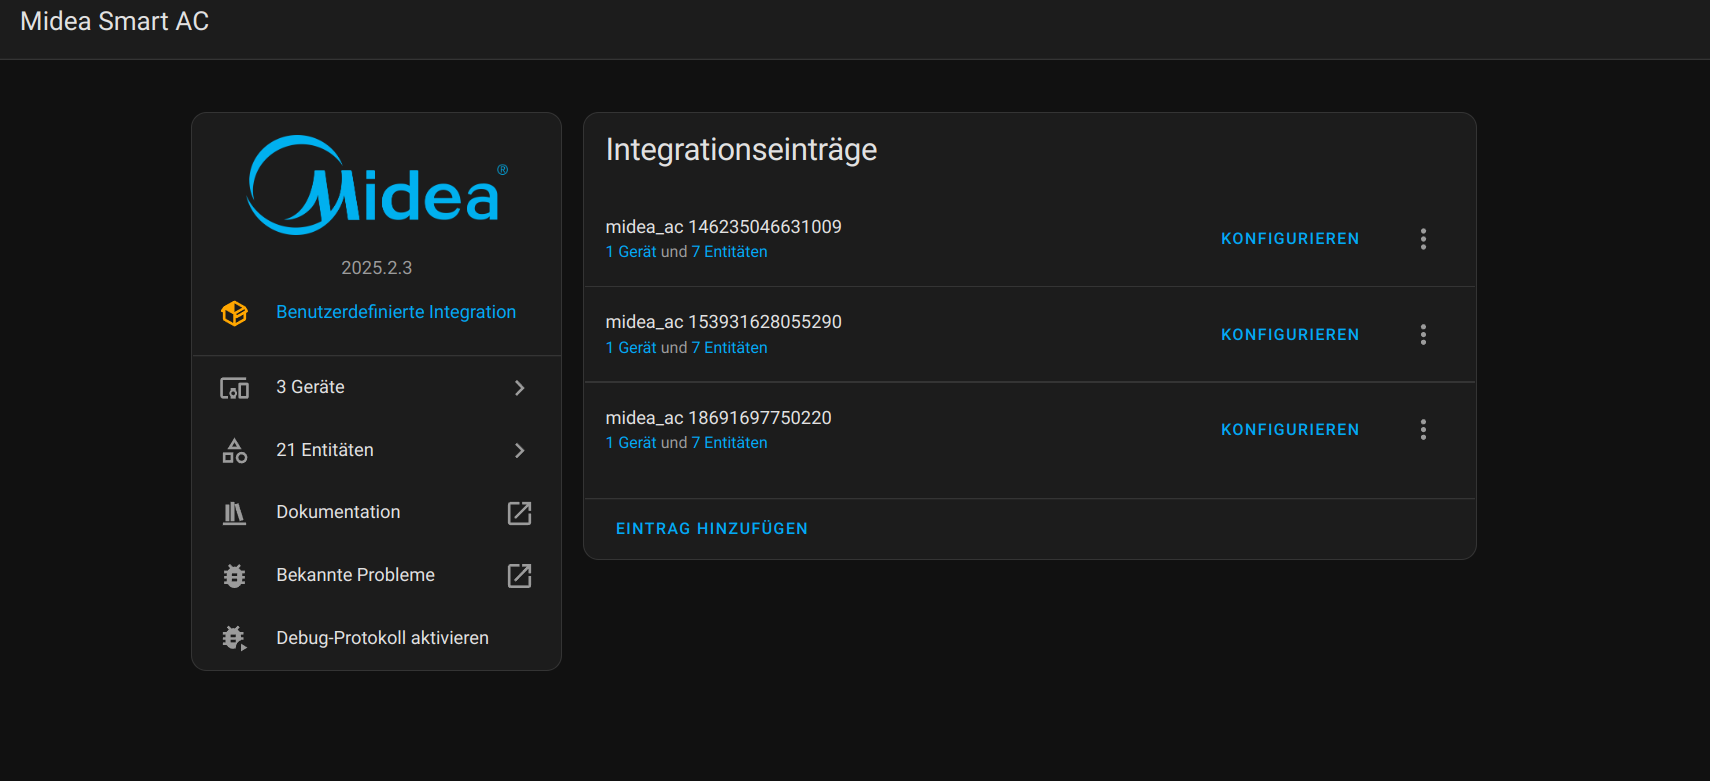
Task: Open the 7 Entitäten link under midea_ac 18691697750220
Action: tap(730, 443)
